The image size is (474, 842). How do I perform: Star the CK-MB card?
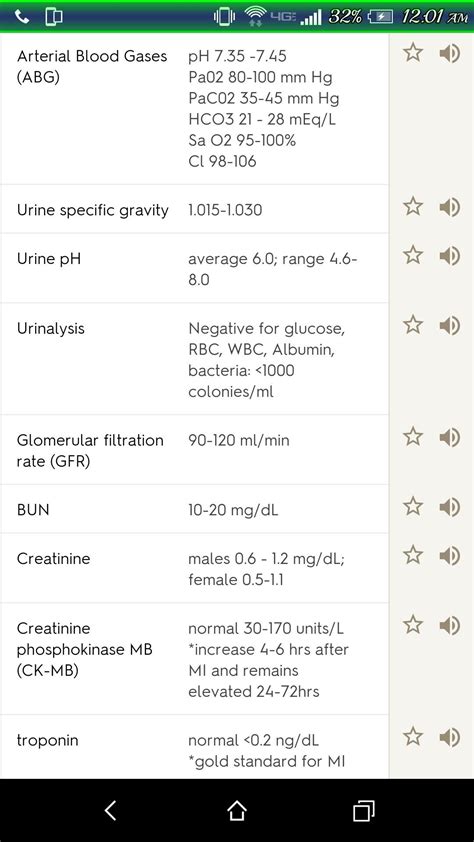point(413,625)
